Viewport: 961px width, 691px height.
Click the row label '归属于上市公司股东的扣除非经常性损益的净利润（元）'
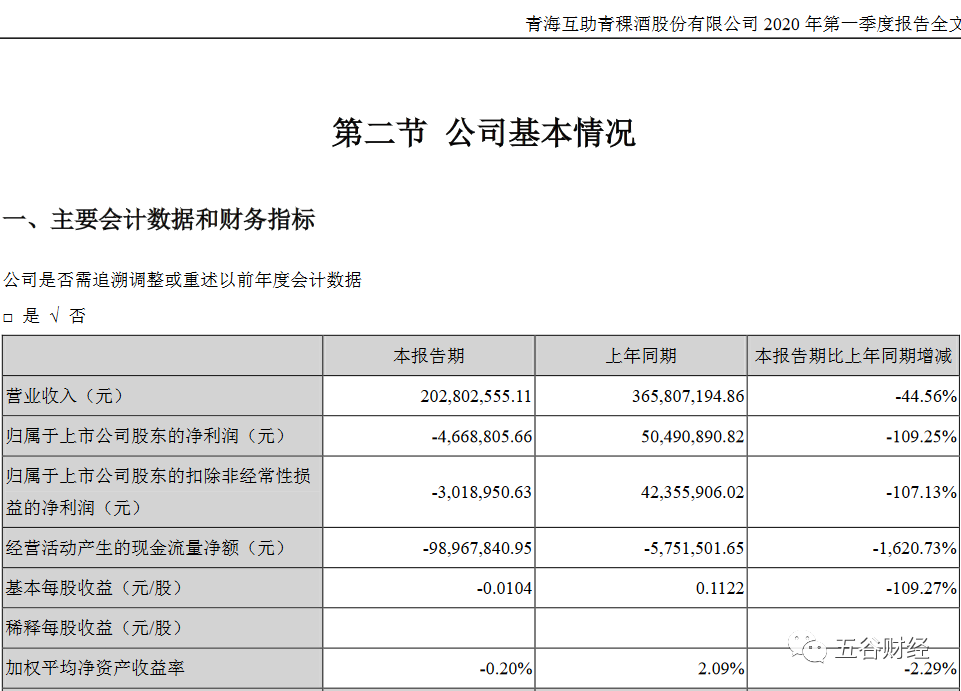point(158,492)
